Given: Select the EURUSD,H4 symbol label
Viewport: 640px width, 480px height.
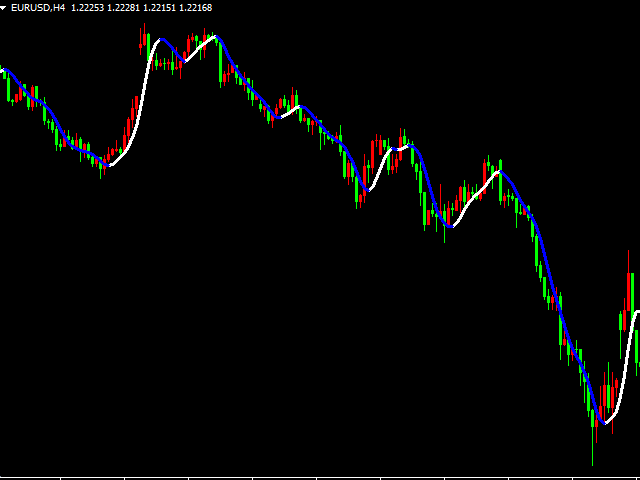Looking at the screenshot, I should click(38, 8).
